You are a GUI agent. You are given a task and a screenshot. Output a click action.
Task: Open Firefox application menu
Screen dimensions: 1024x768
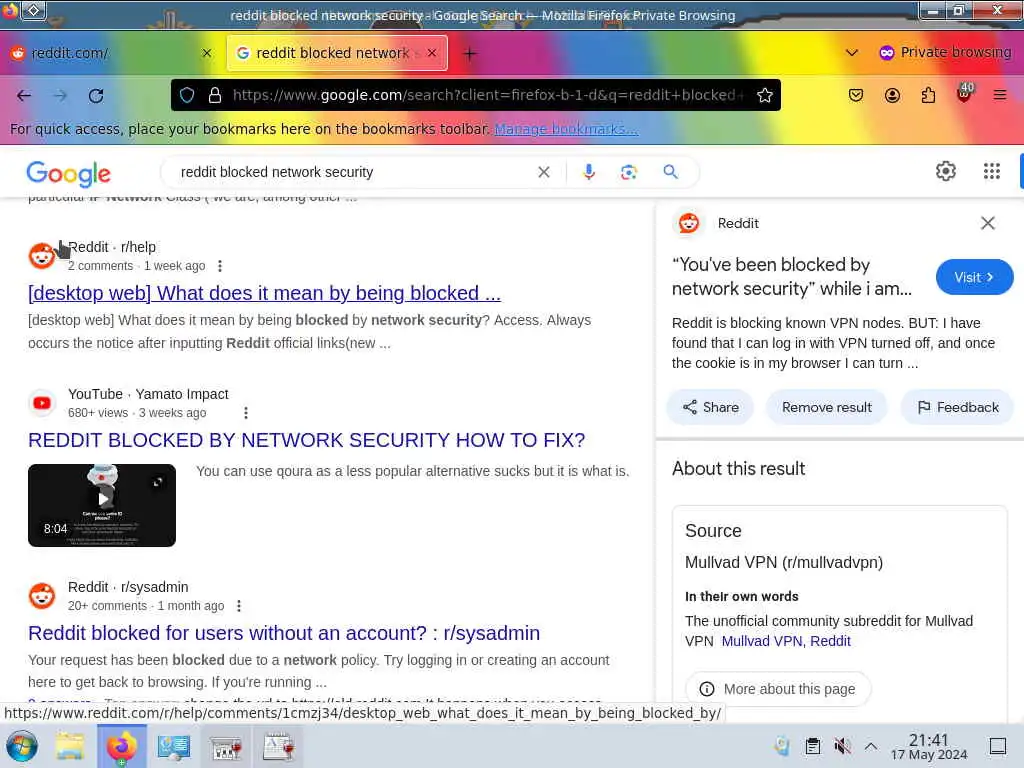click(x=1000, y=95)
